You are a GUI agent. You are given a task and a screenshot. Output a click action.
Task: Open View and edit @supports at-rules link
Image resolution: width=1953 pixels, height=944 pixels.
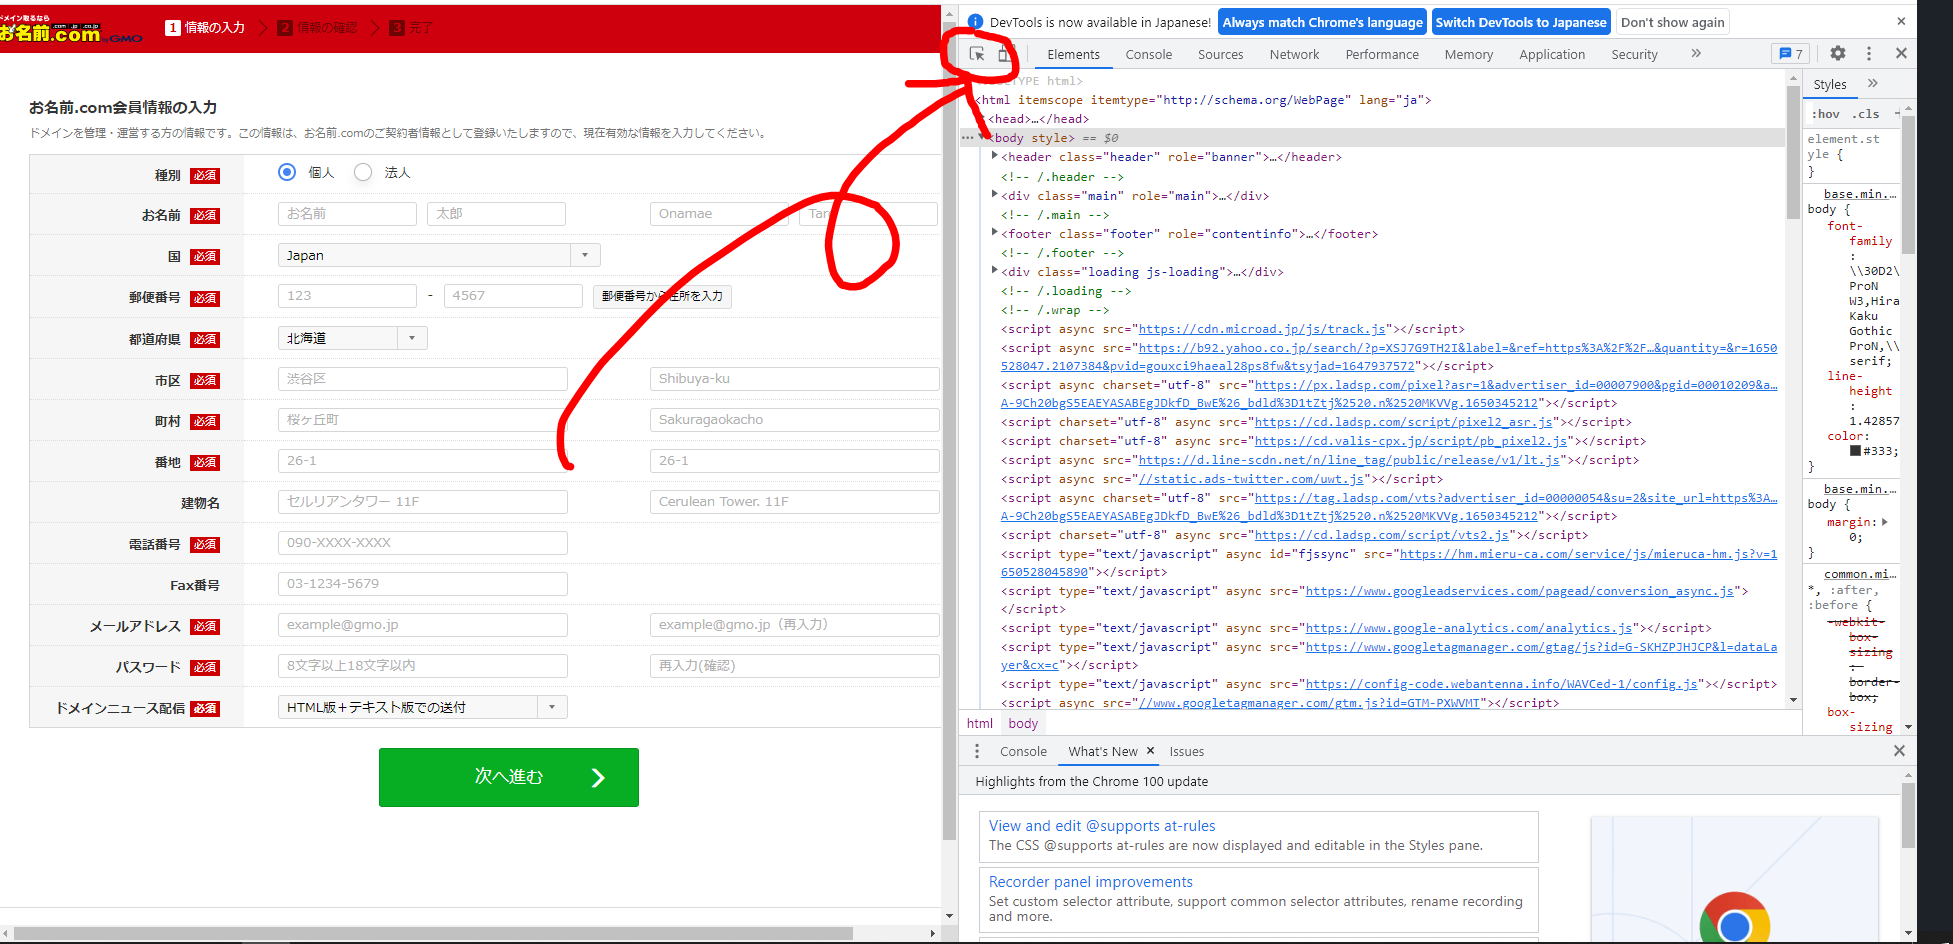1102,826
